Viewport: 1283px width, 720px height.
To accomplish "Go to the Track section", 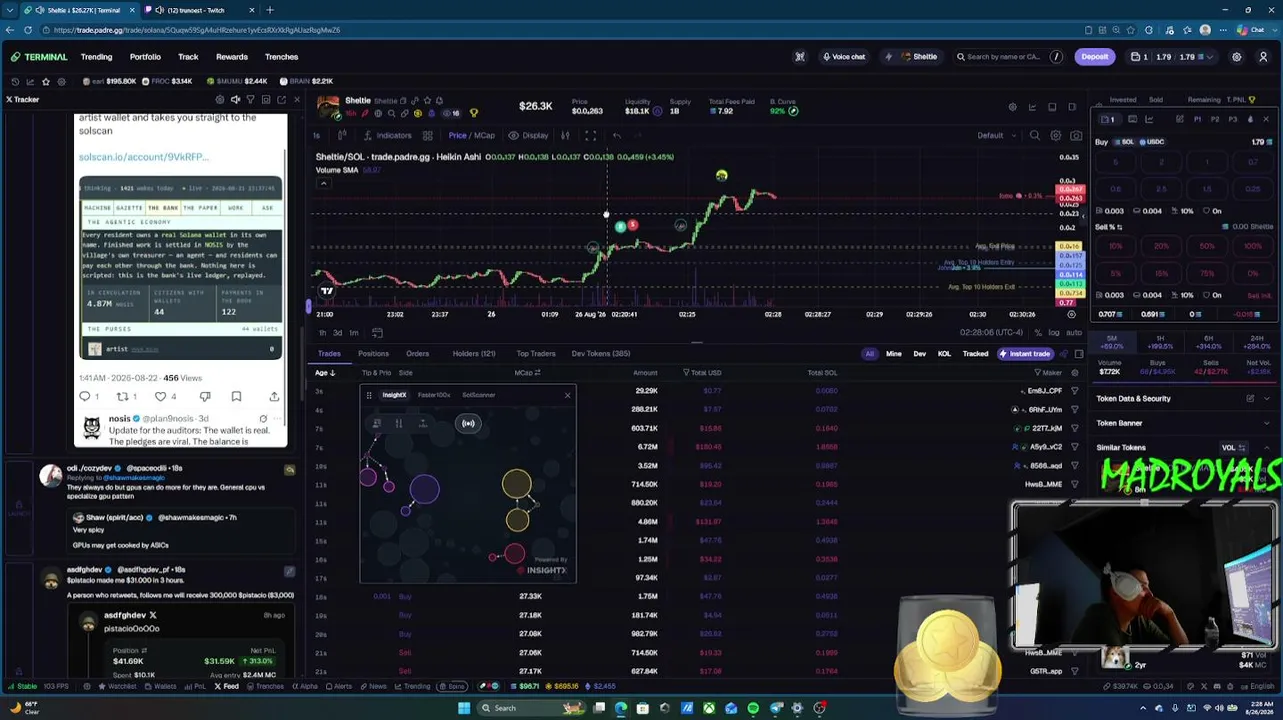I will point(188,57).
